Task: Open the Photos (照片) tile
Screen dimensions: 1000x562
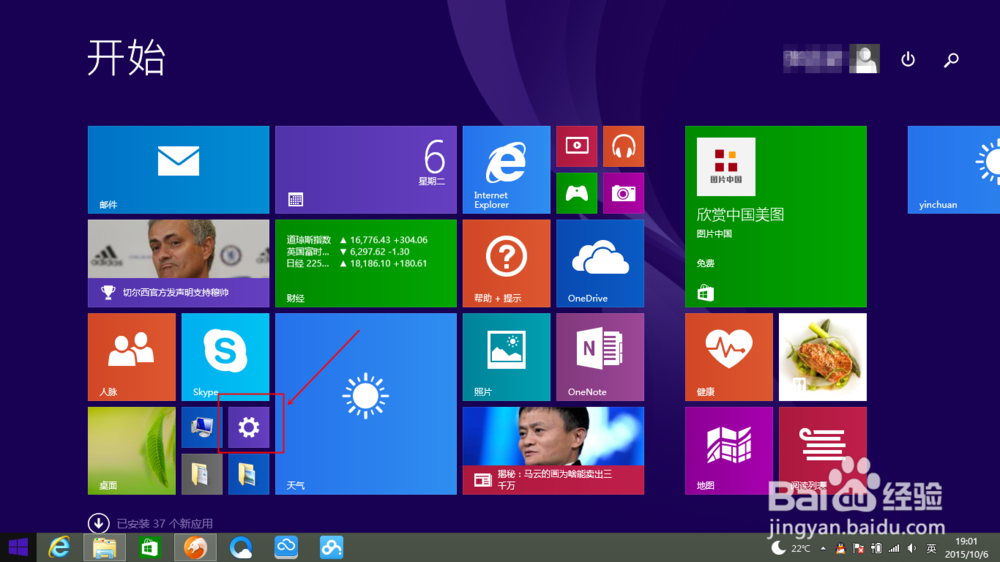Action: [x=506, y=357]
